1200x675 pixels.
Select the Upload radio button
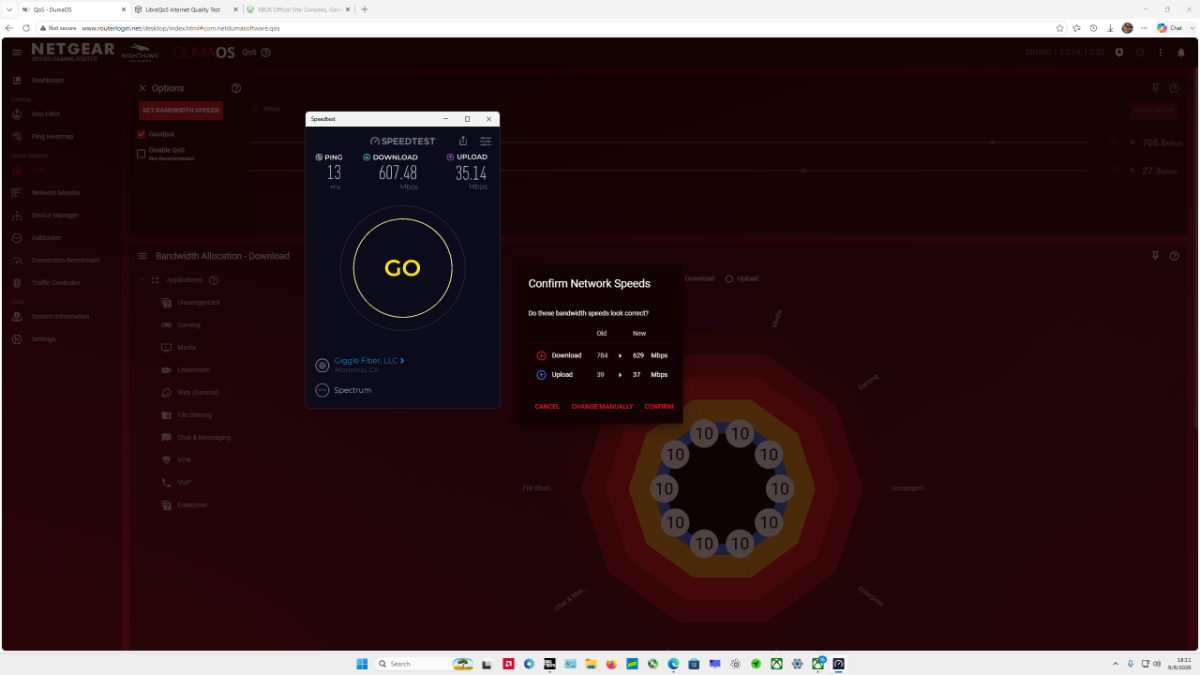730,279
